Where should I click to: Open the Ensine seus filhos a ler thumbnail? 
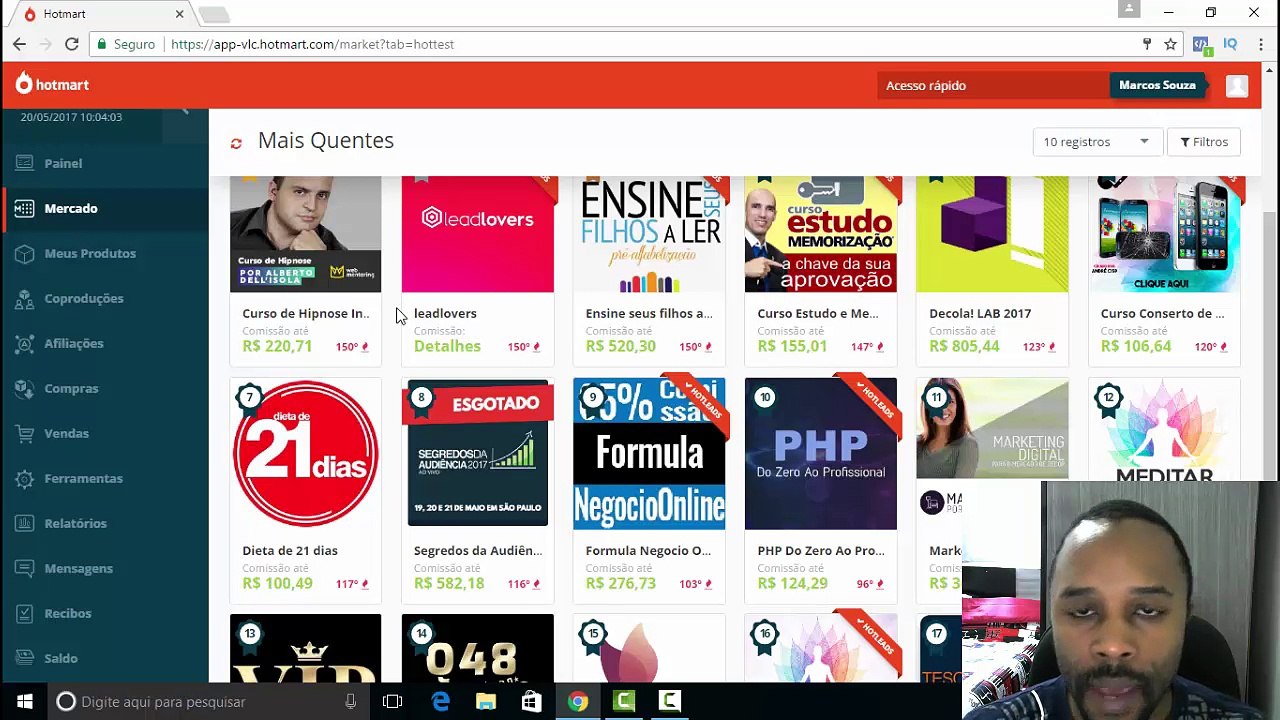coord(649,234)
